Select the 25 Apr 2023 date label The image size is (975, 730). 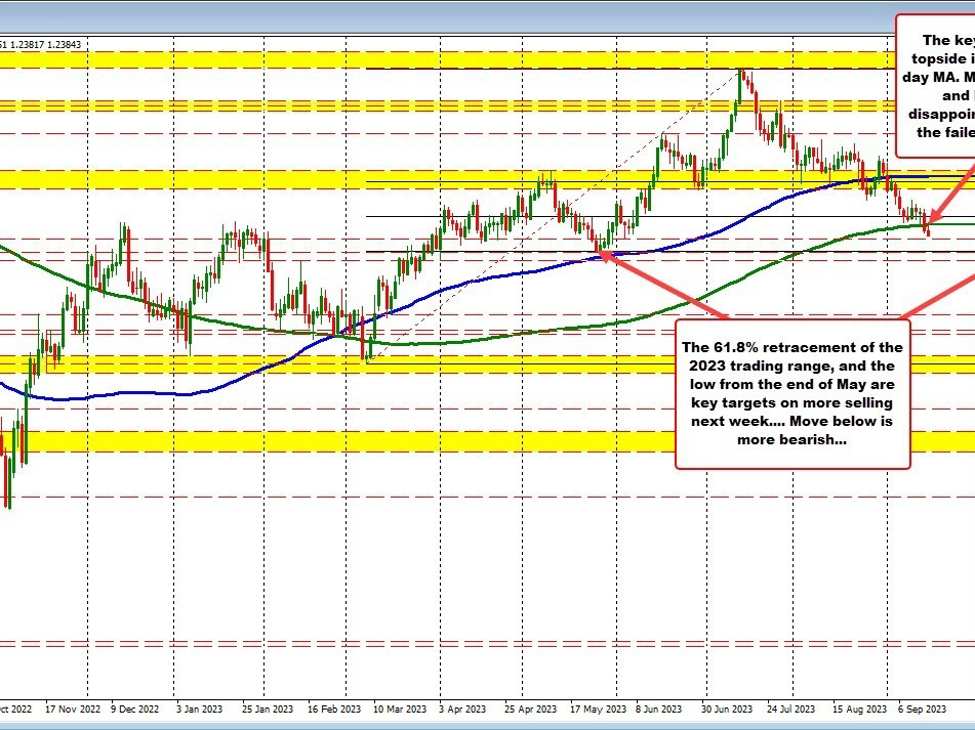tap(528, 708)
